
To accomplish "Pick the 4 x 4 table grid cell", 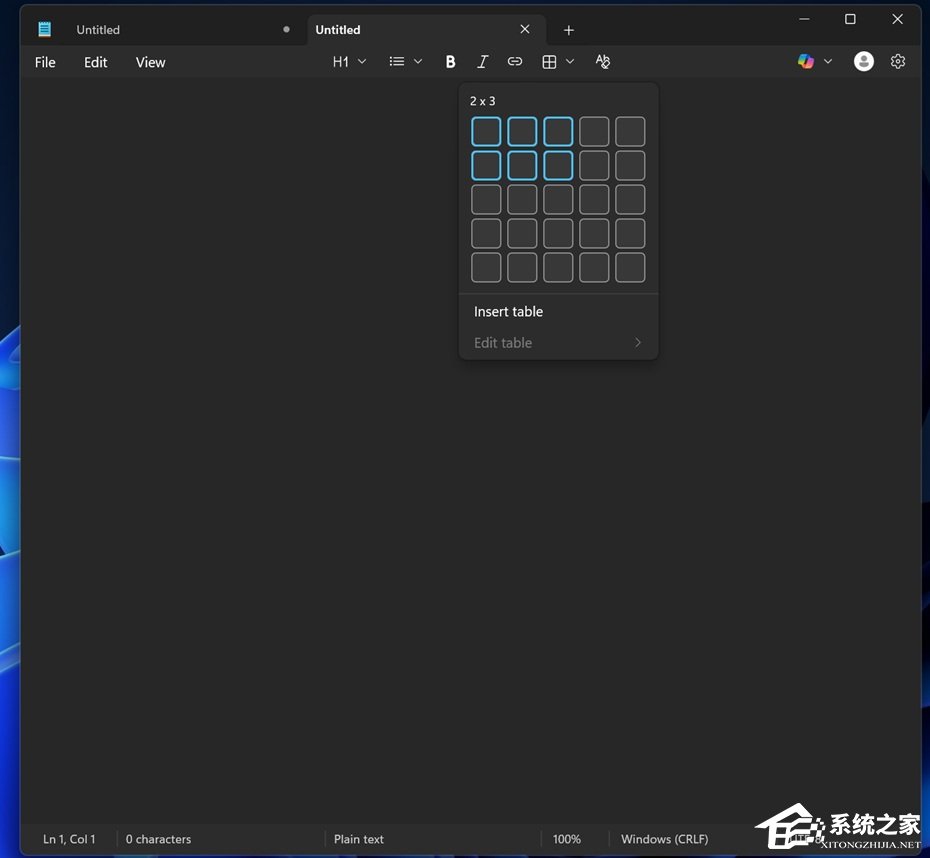I will [x=594, y=234].
